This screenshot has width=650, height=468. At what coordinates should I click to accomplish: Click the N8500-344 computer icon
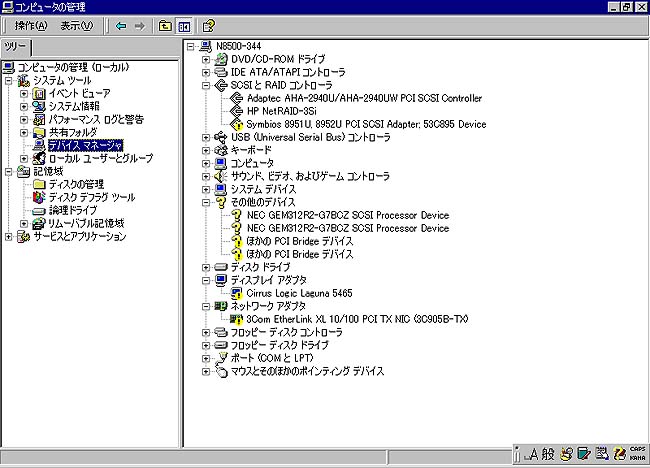coord(206,46)
